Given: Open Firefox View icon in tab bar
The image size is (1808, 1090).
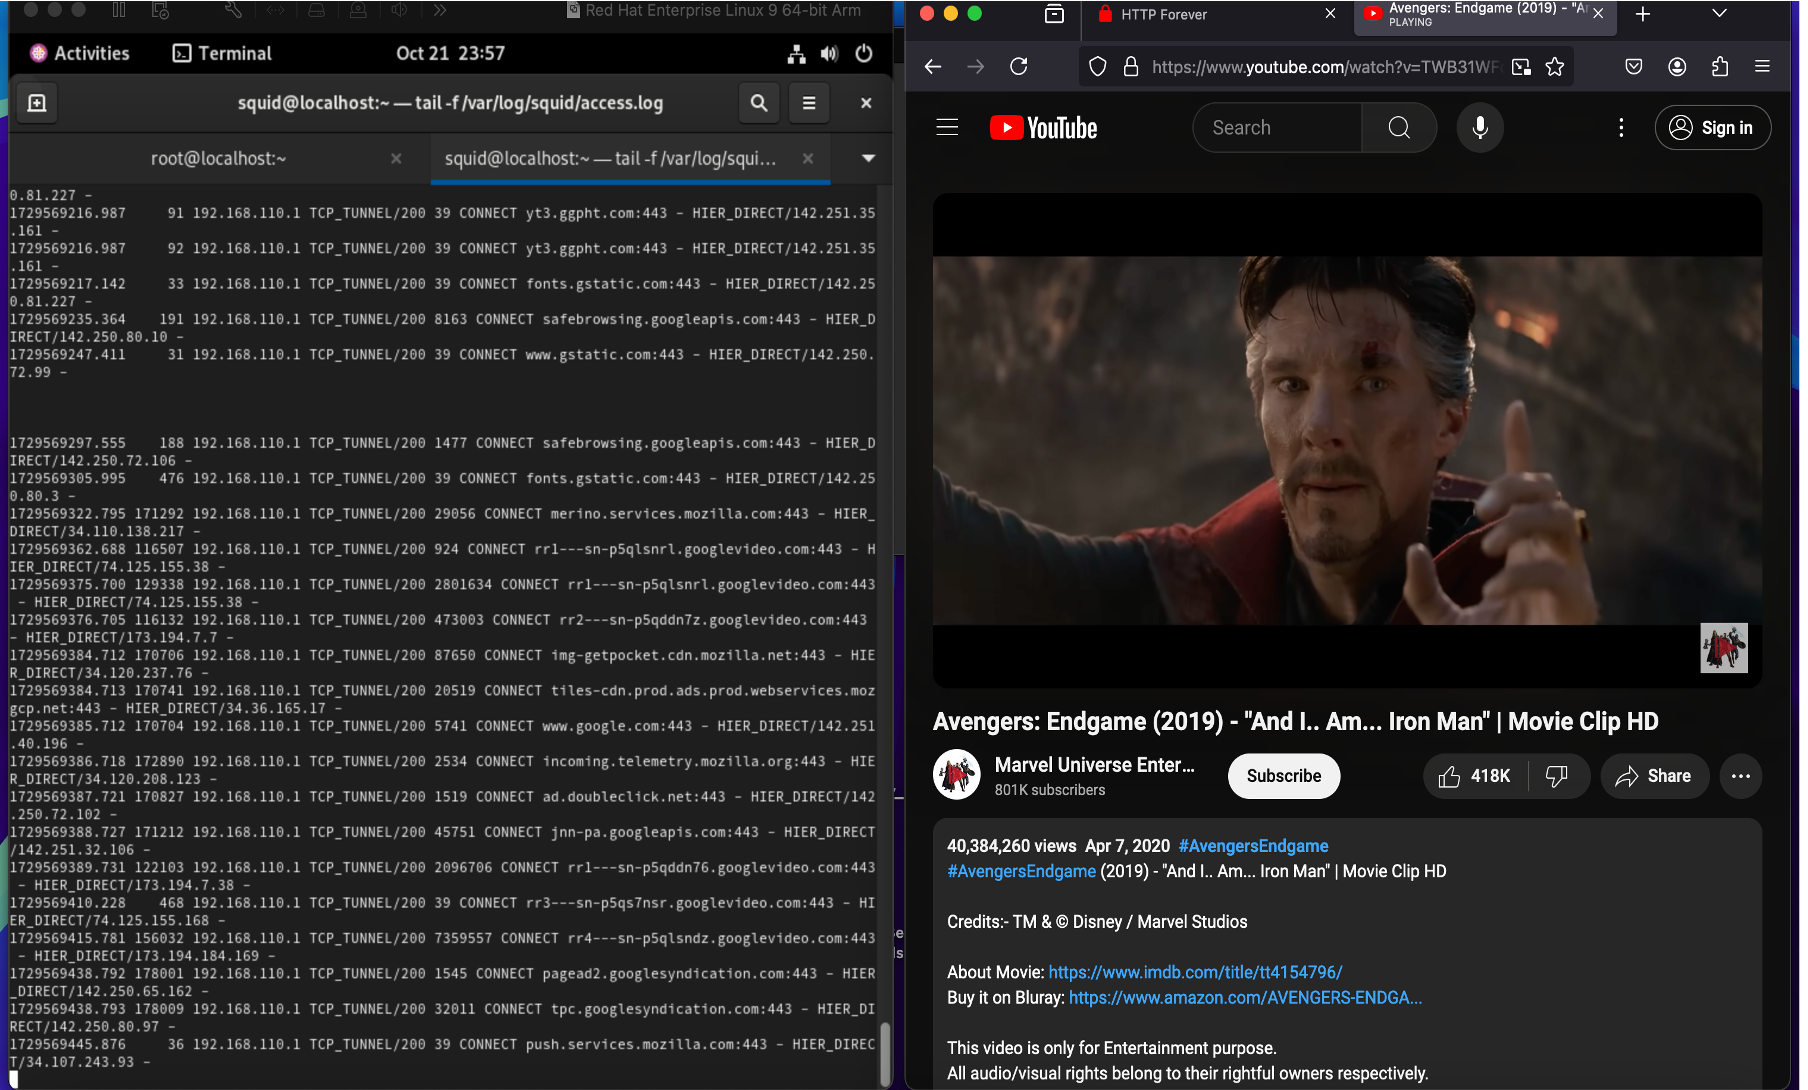Looking at the screenshot, I should 1054,14.
